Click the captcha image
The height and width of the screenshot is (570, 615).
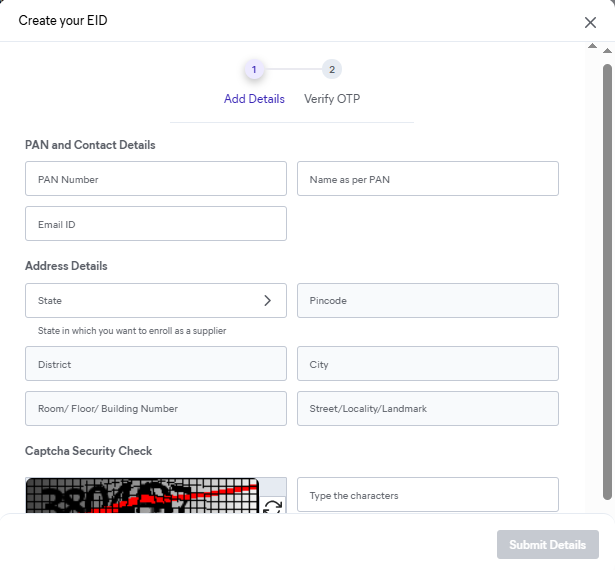pos(142,497)
